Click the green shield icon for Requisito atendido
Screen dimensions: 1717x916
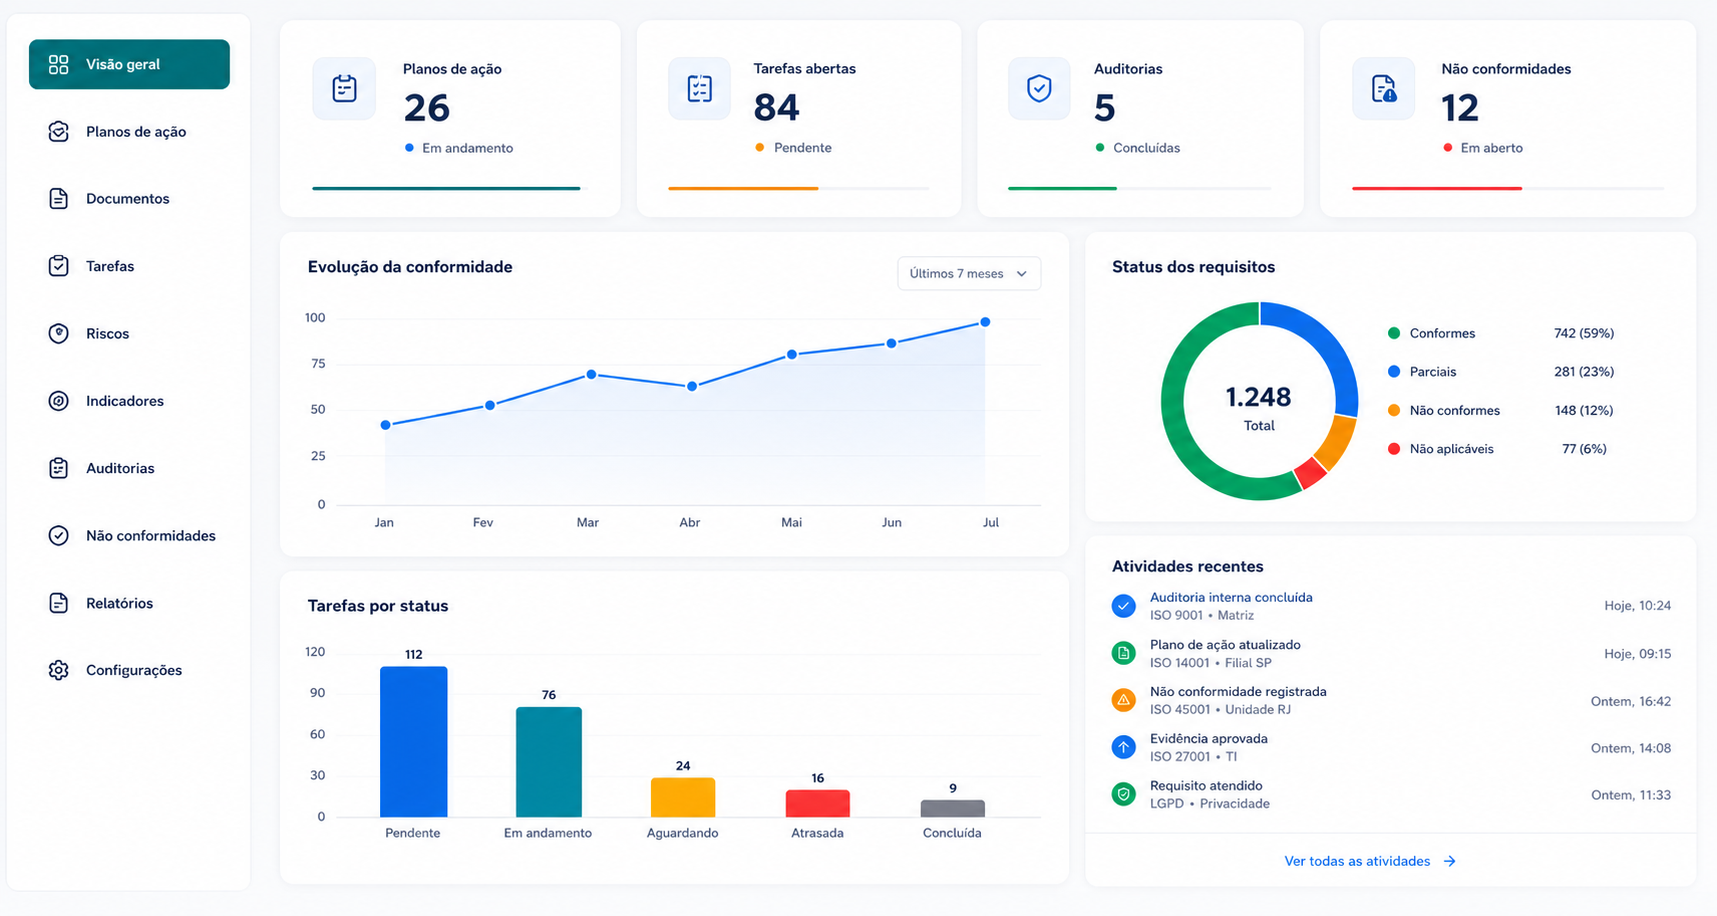click(x=1123, y=794)
